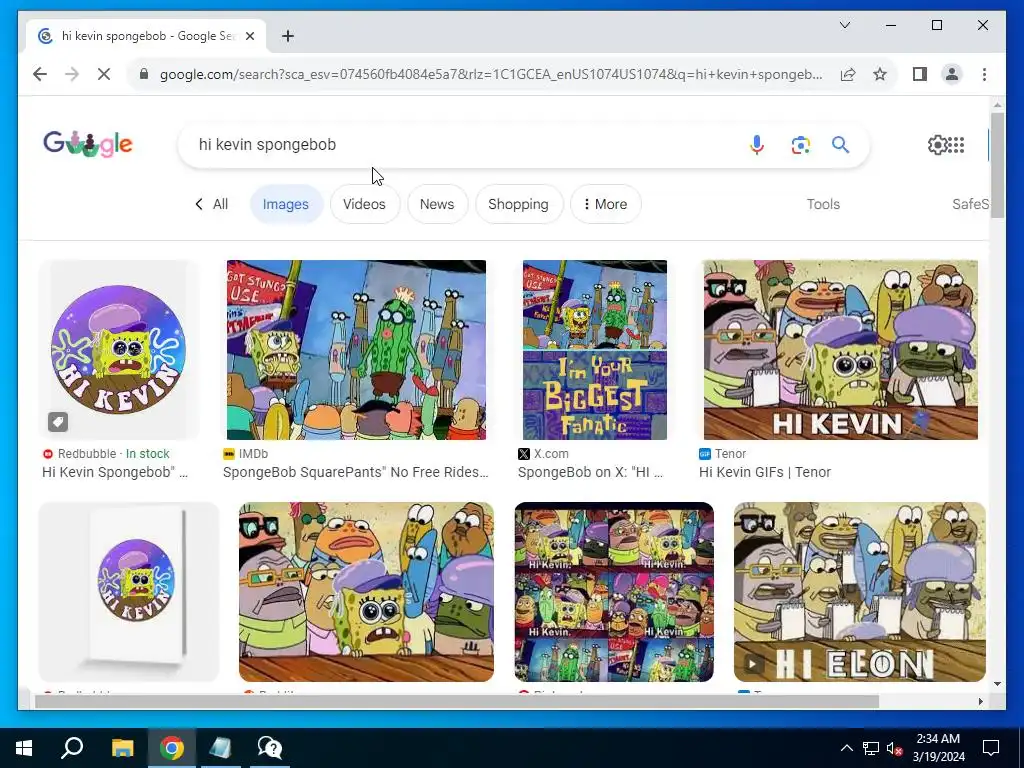Open 'SpongeBob SquarePants" No Free Rides' link
This screenshot has width=1024, height=768.
[x=356, y=472]
